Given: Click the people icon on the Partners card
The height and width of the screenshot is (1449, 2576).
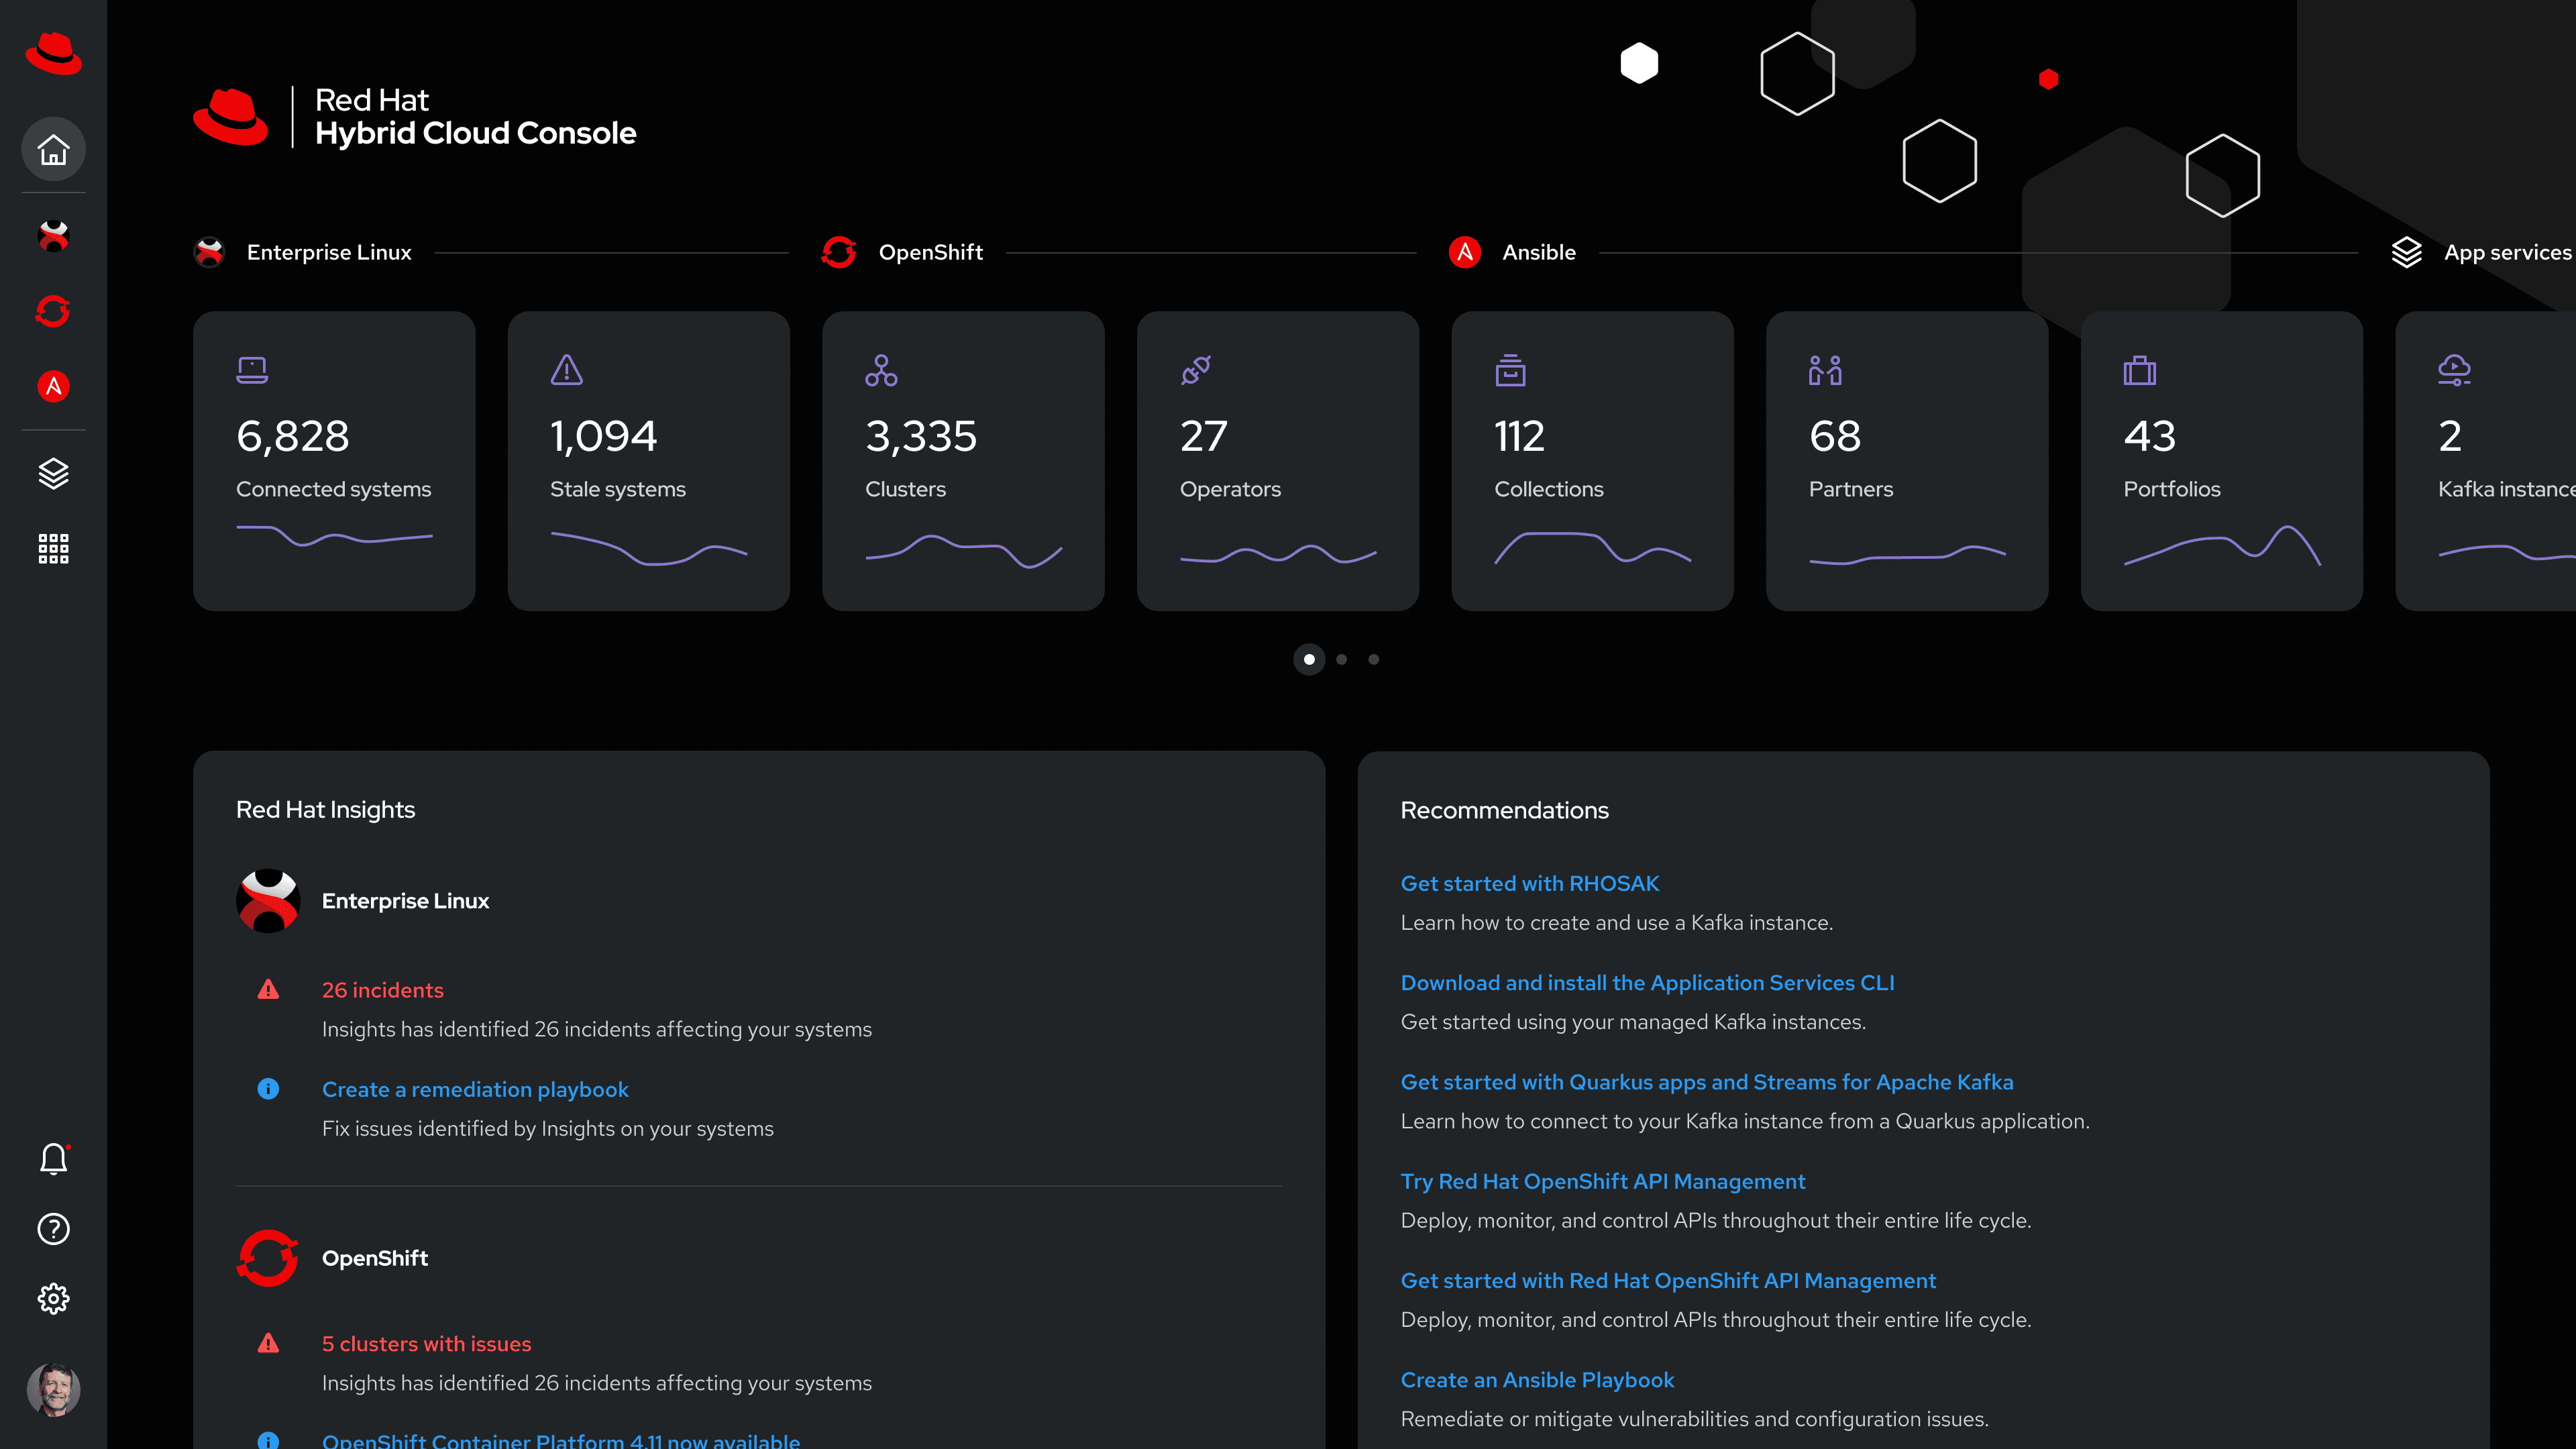Looking at the screenshot, I should (1825, 370).
